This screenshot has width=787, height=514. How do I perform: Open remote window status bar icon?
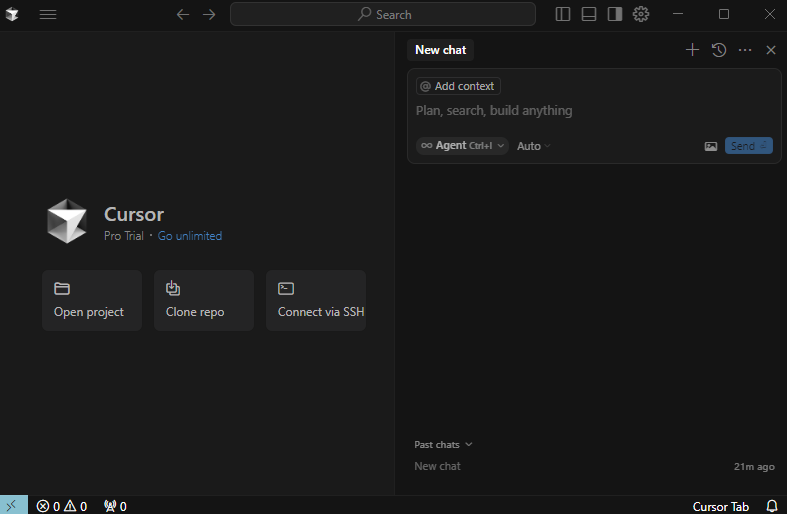14,505
